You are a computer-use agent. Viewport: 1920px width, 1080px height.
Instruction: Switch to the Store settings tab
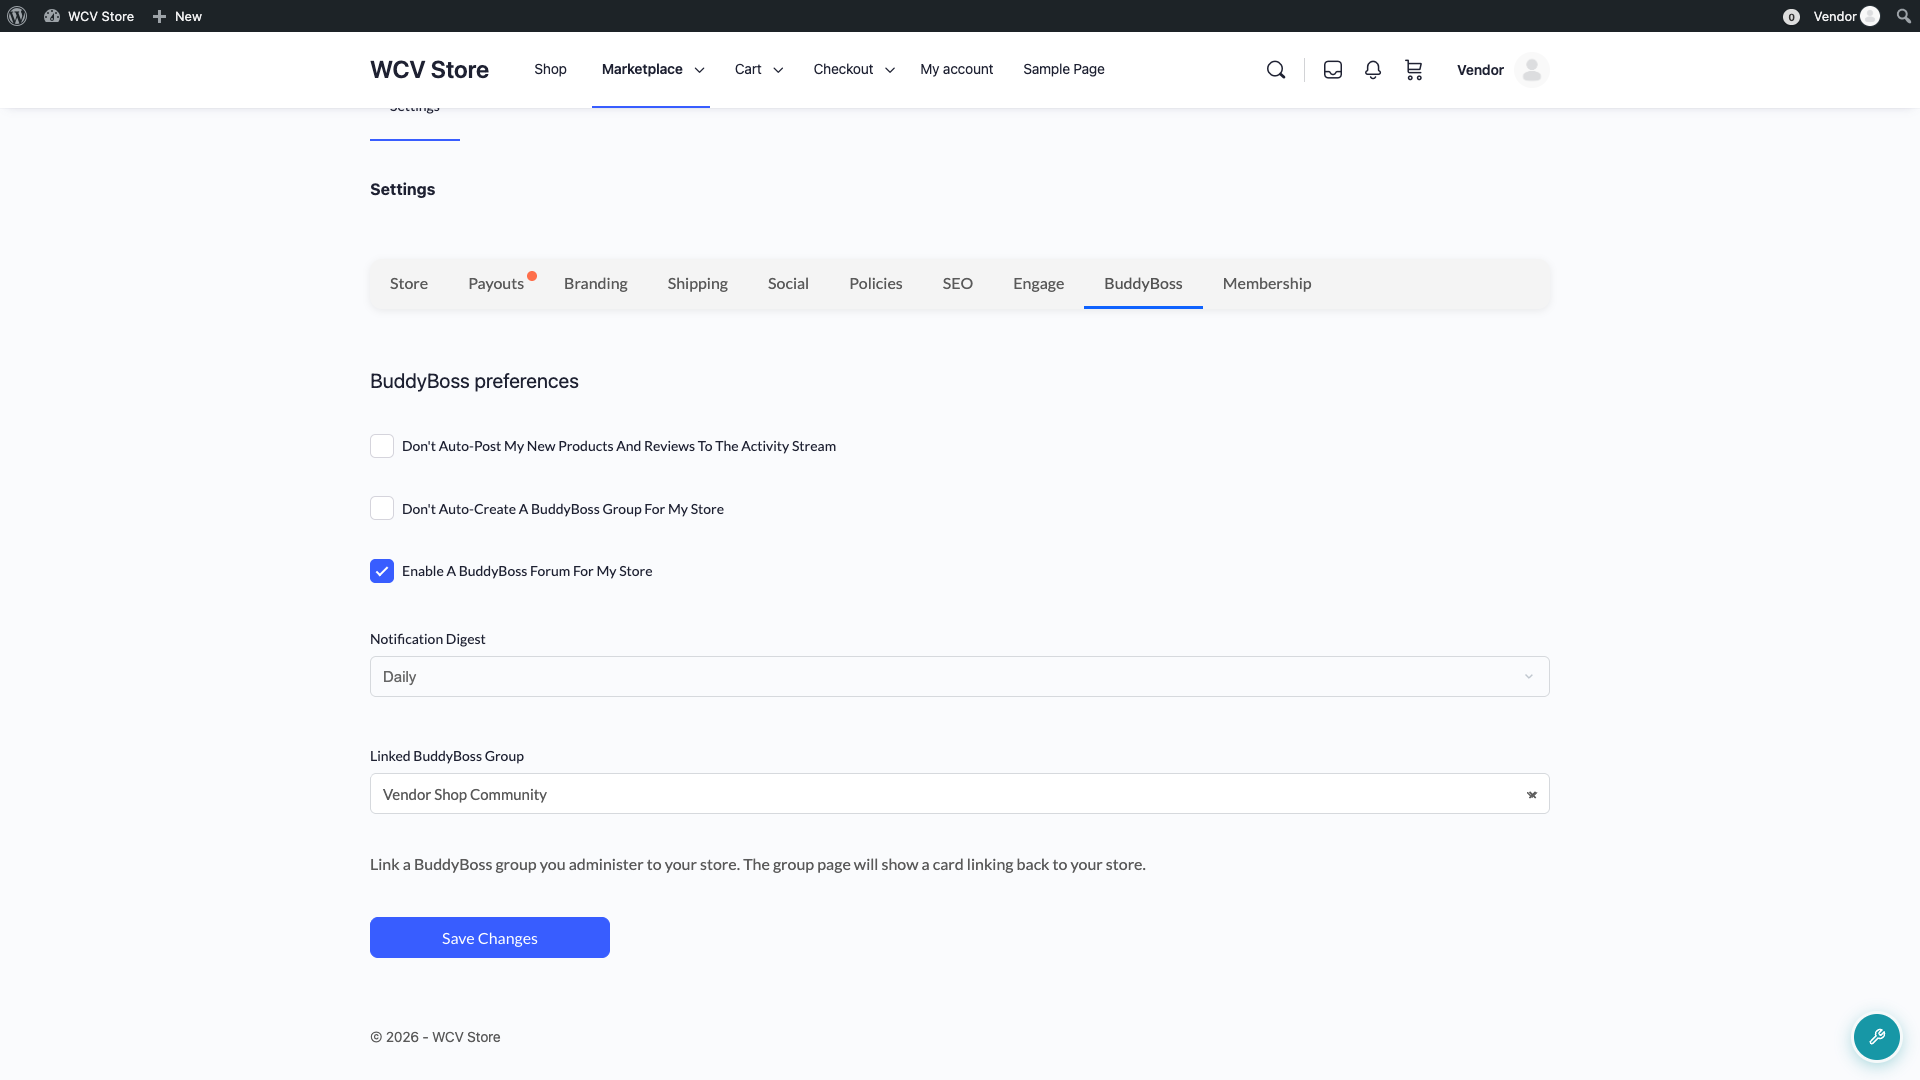point(409,284)
